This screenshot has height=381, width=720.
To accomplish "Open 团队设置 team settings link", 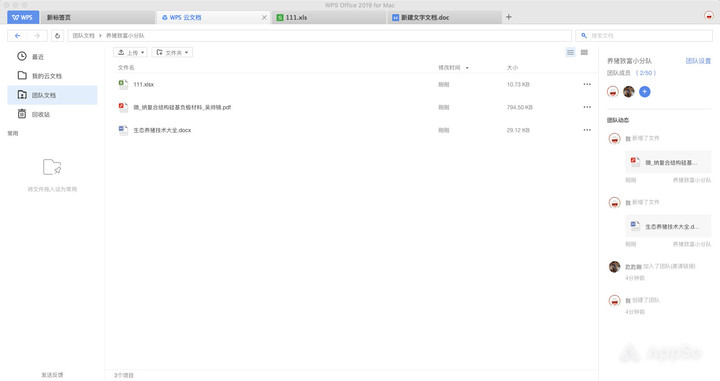I will coord(698,61).
